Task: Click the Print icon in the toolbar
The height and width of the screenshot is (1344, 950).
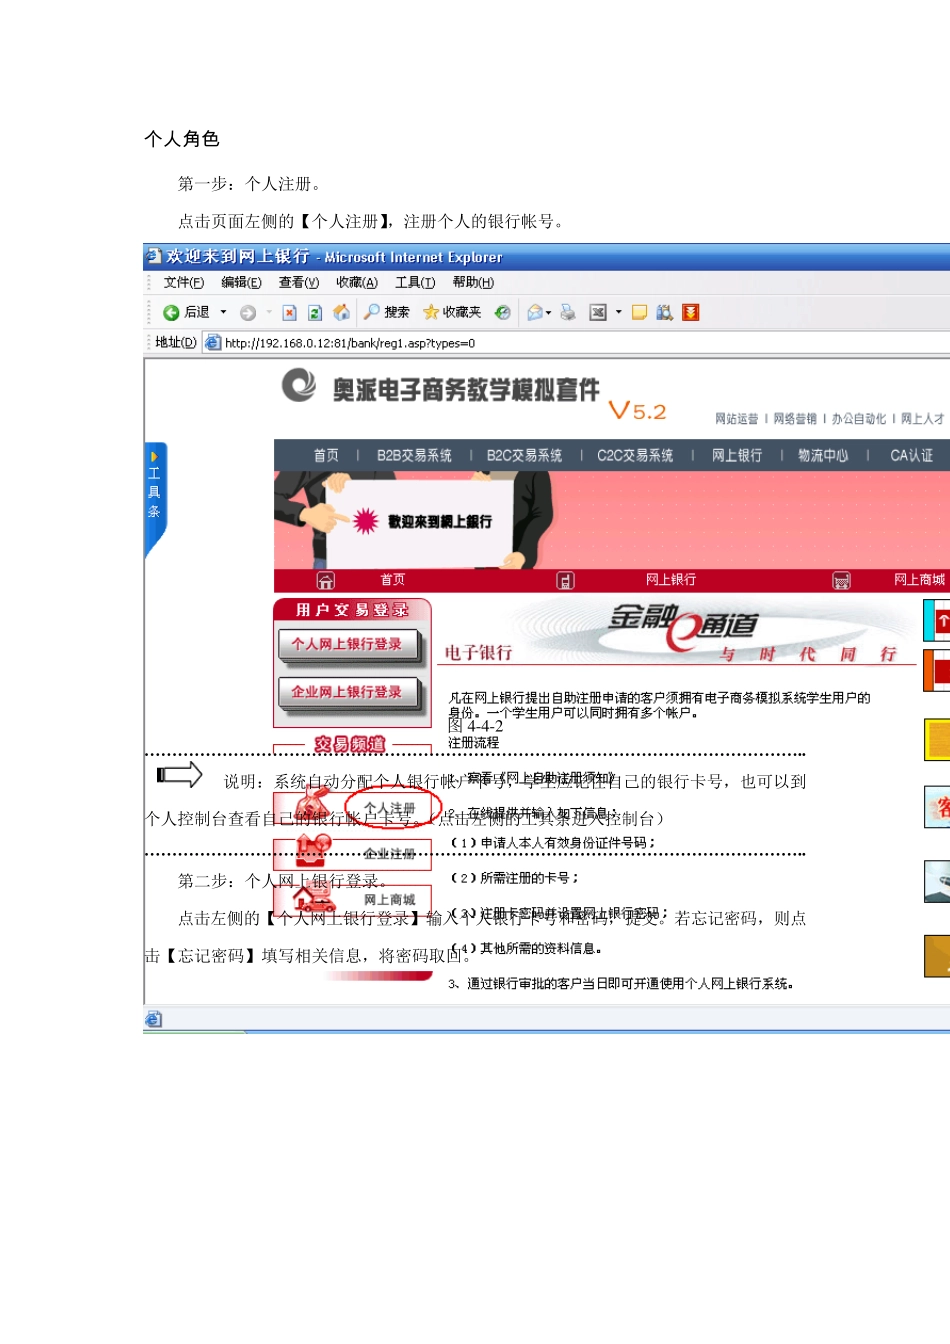Action: [x=568, y=313]
